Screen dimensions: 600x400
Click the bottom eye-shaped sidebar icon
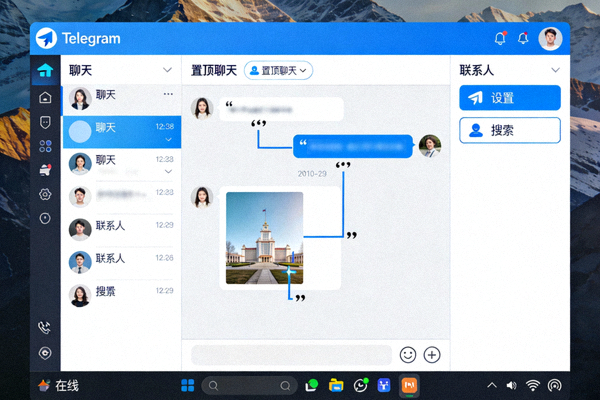pos(45,353)
